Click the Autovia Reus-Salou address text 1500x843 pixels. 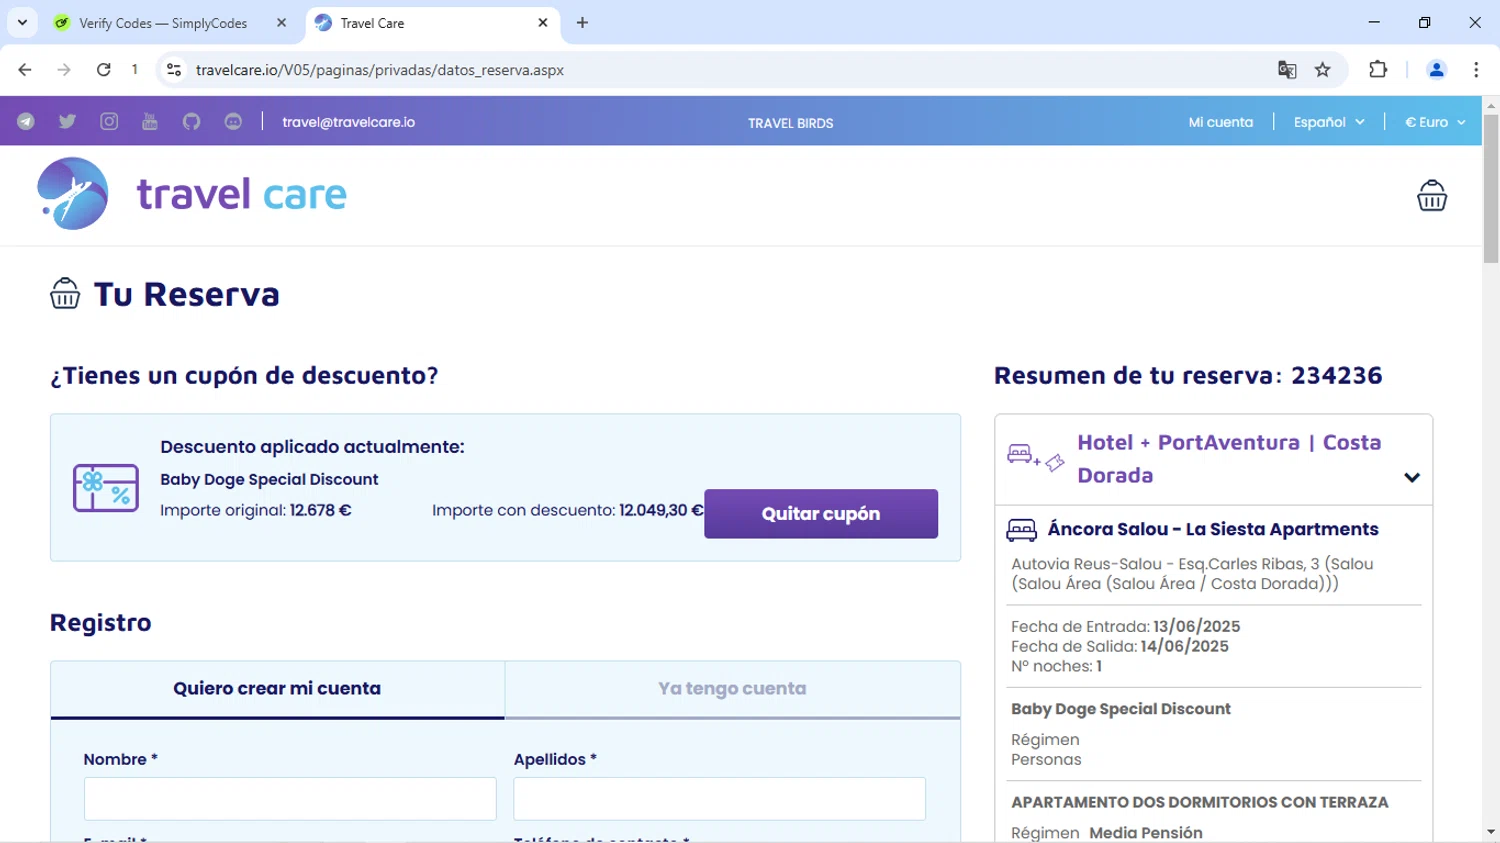pyautogui.click(x=1192, y=574)
